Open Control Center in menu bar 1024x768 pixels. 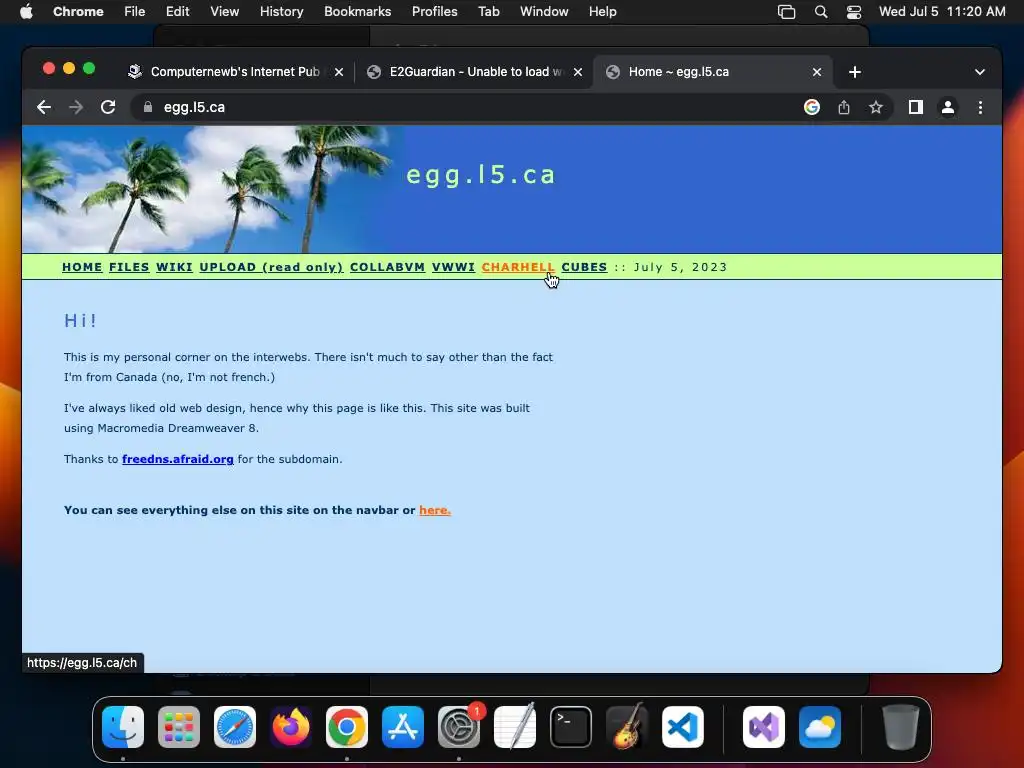(854, 12)
